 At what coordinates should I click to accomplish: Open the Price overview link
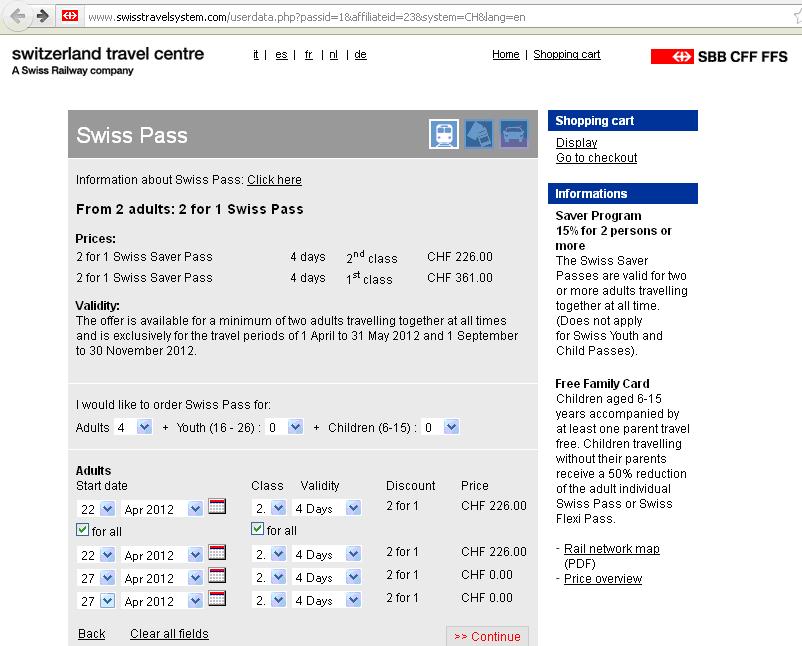603,578
